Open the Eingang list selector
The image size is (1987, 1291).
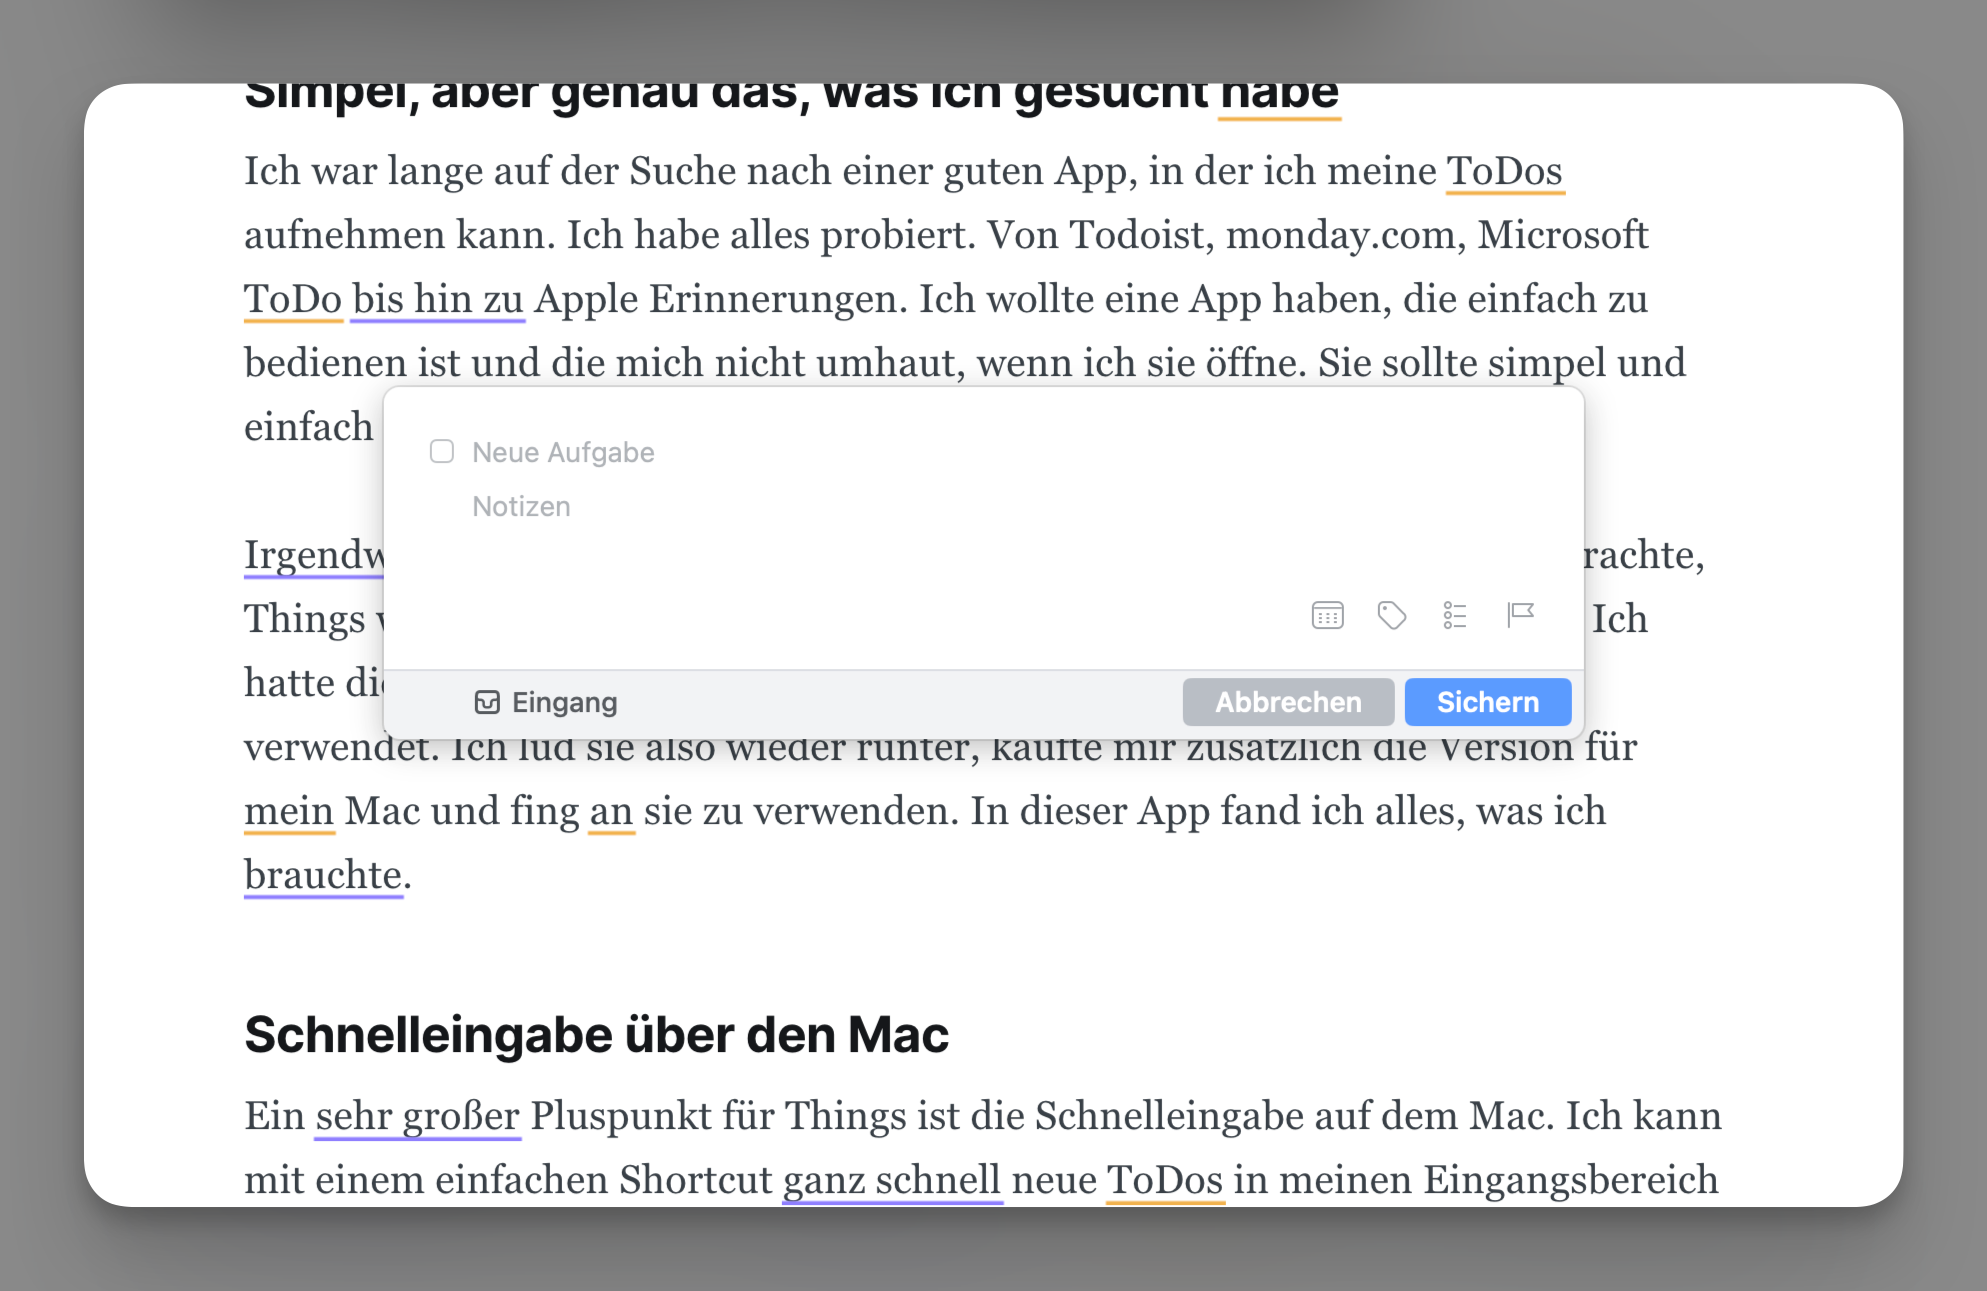tap(546, 702)
